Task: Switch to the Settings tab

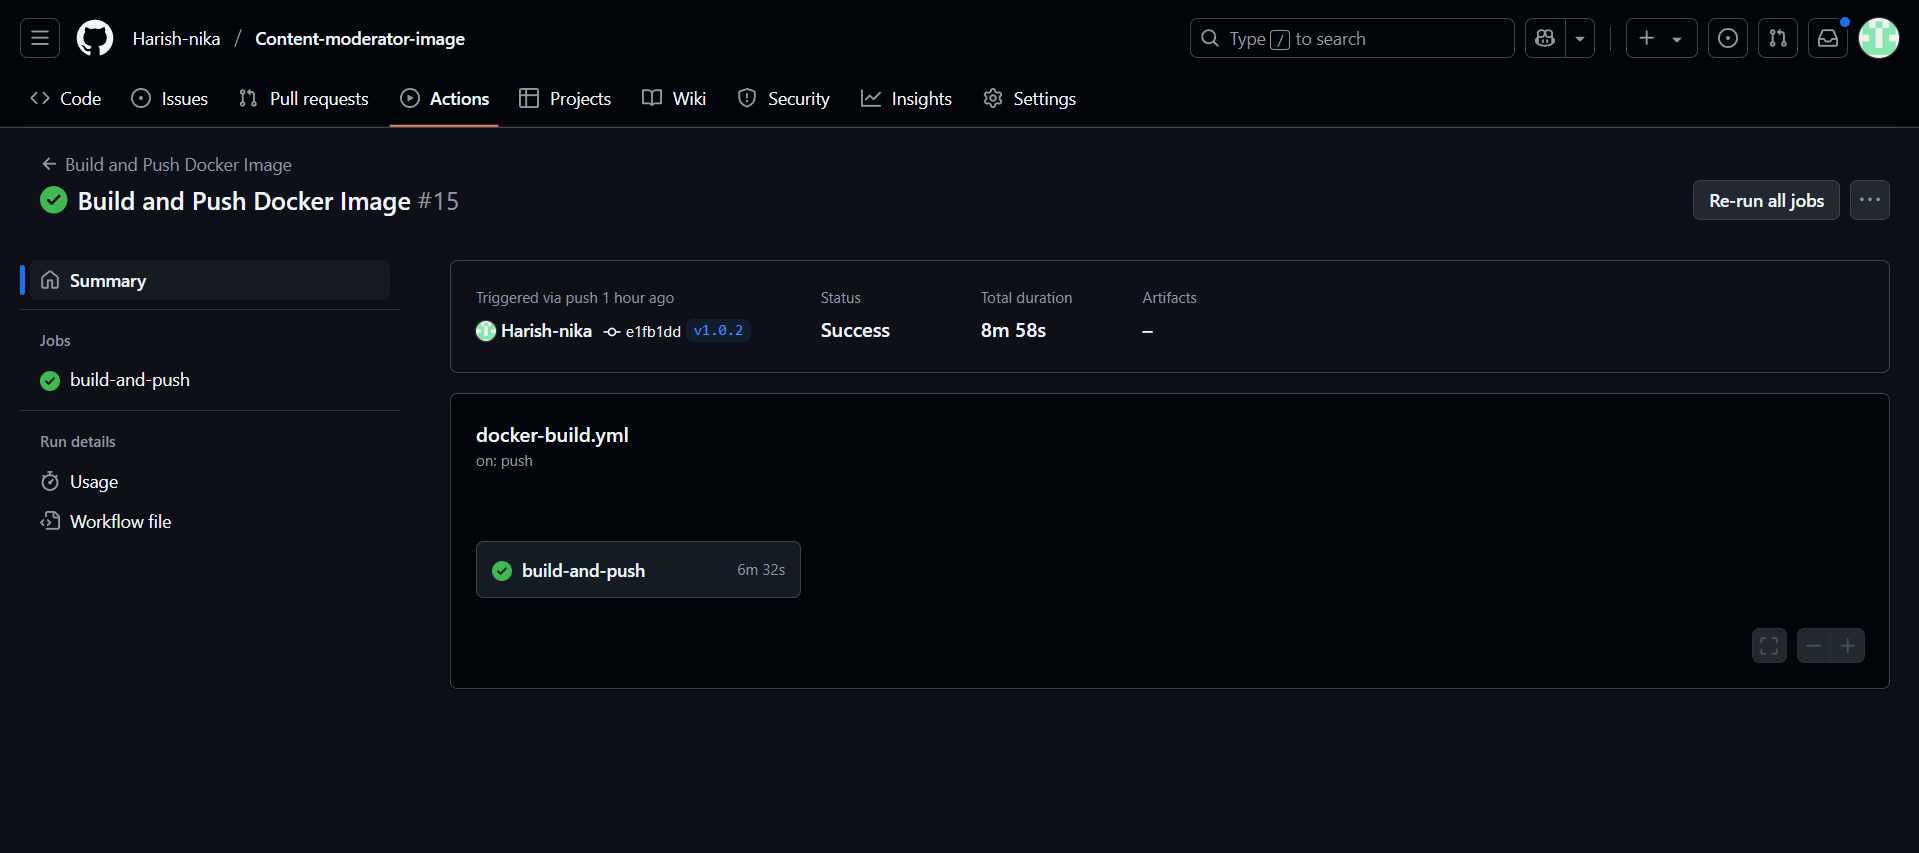Action: coord(1030,98)
